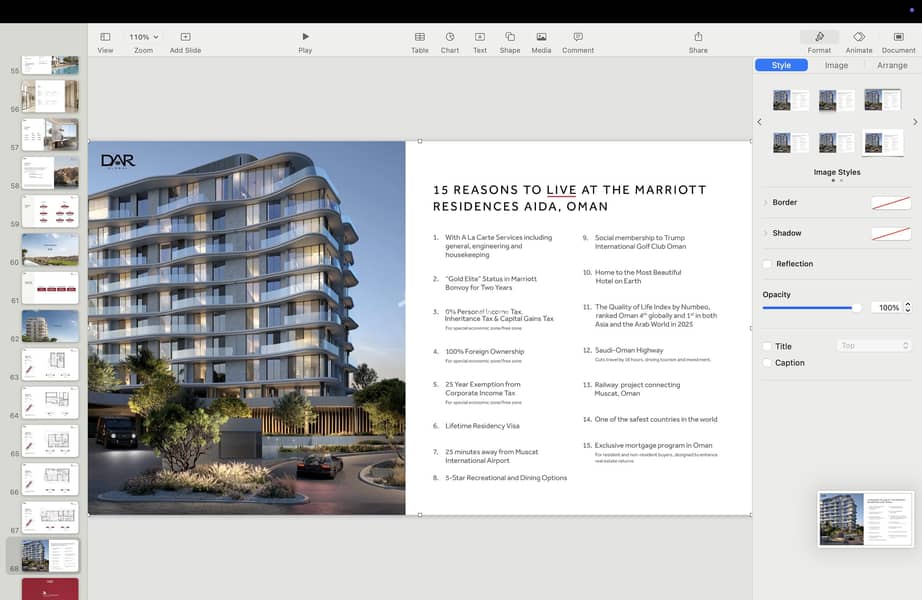Click the Share icon
The width and height of the screenshot is (922, 600).
tap(698, 36)
